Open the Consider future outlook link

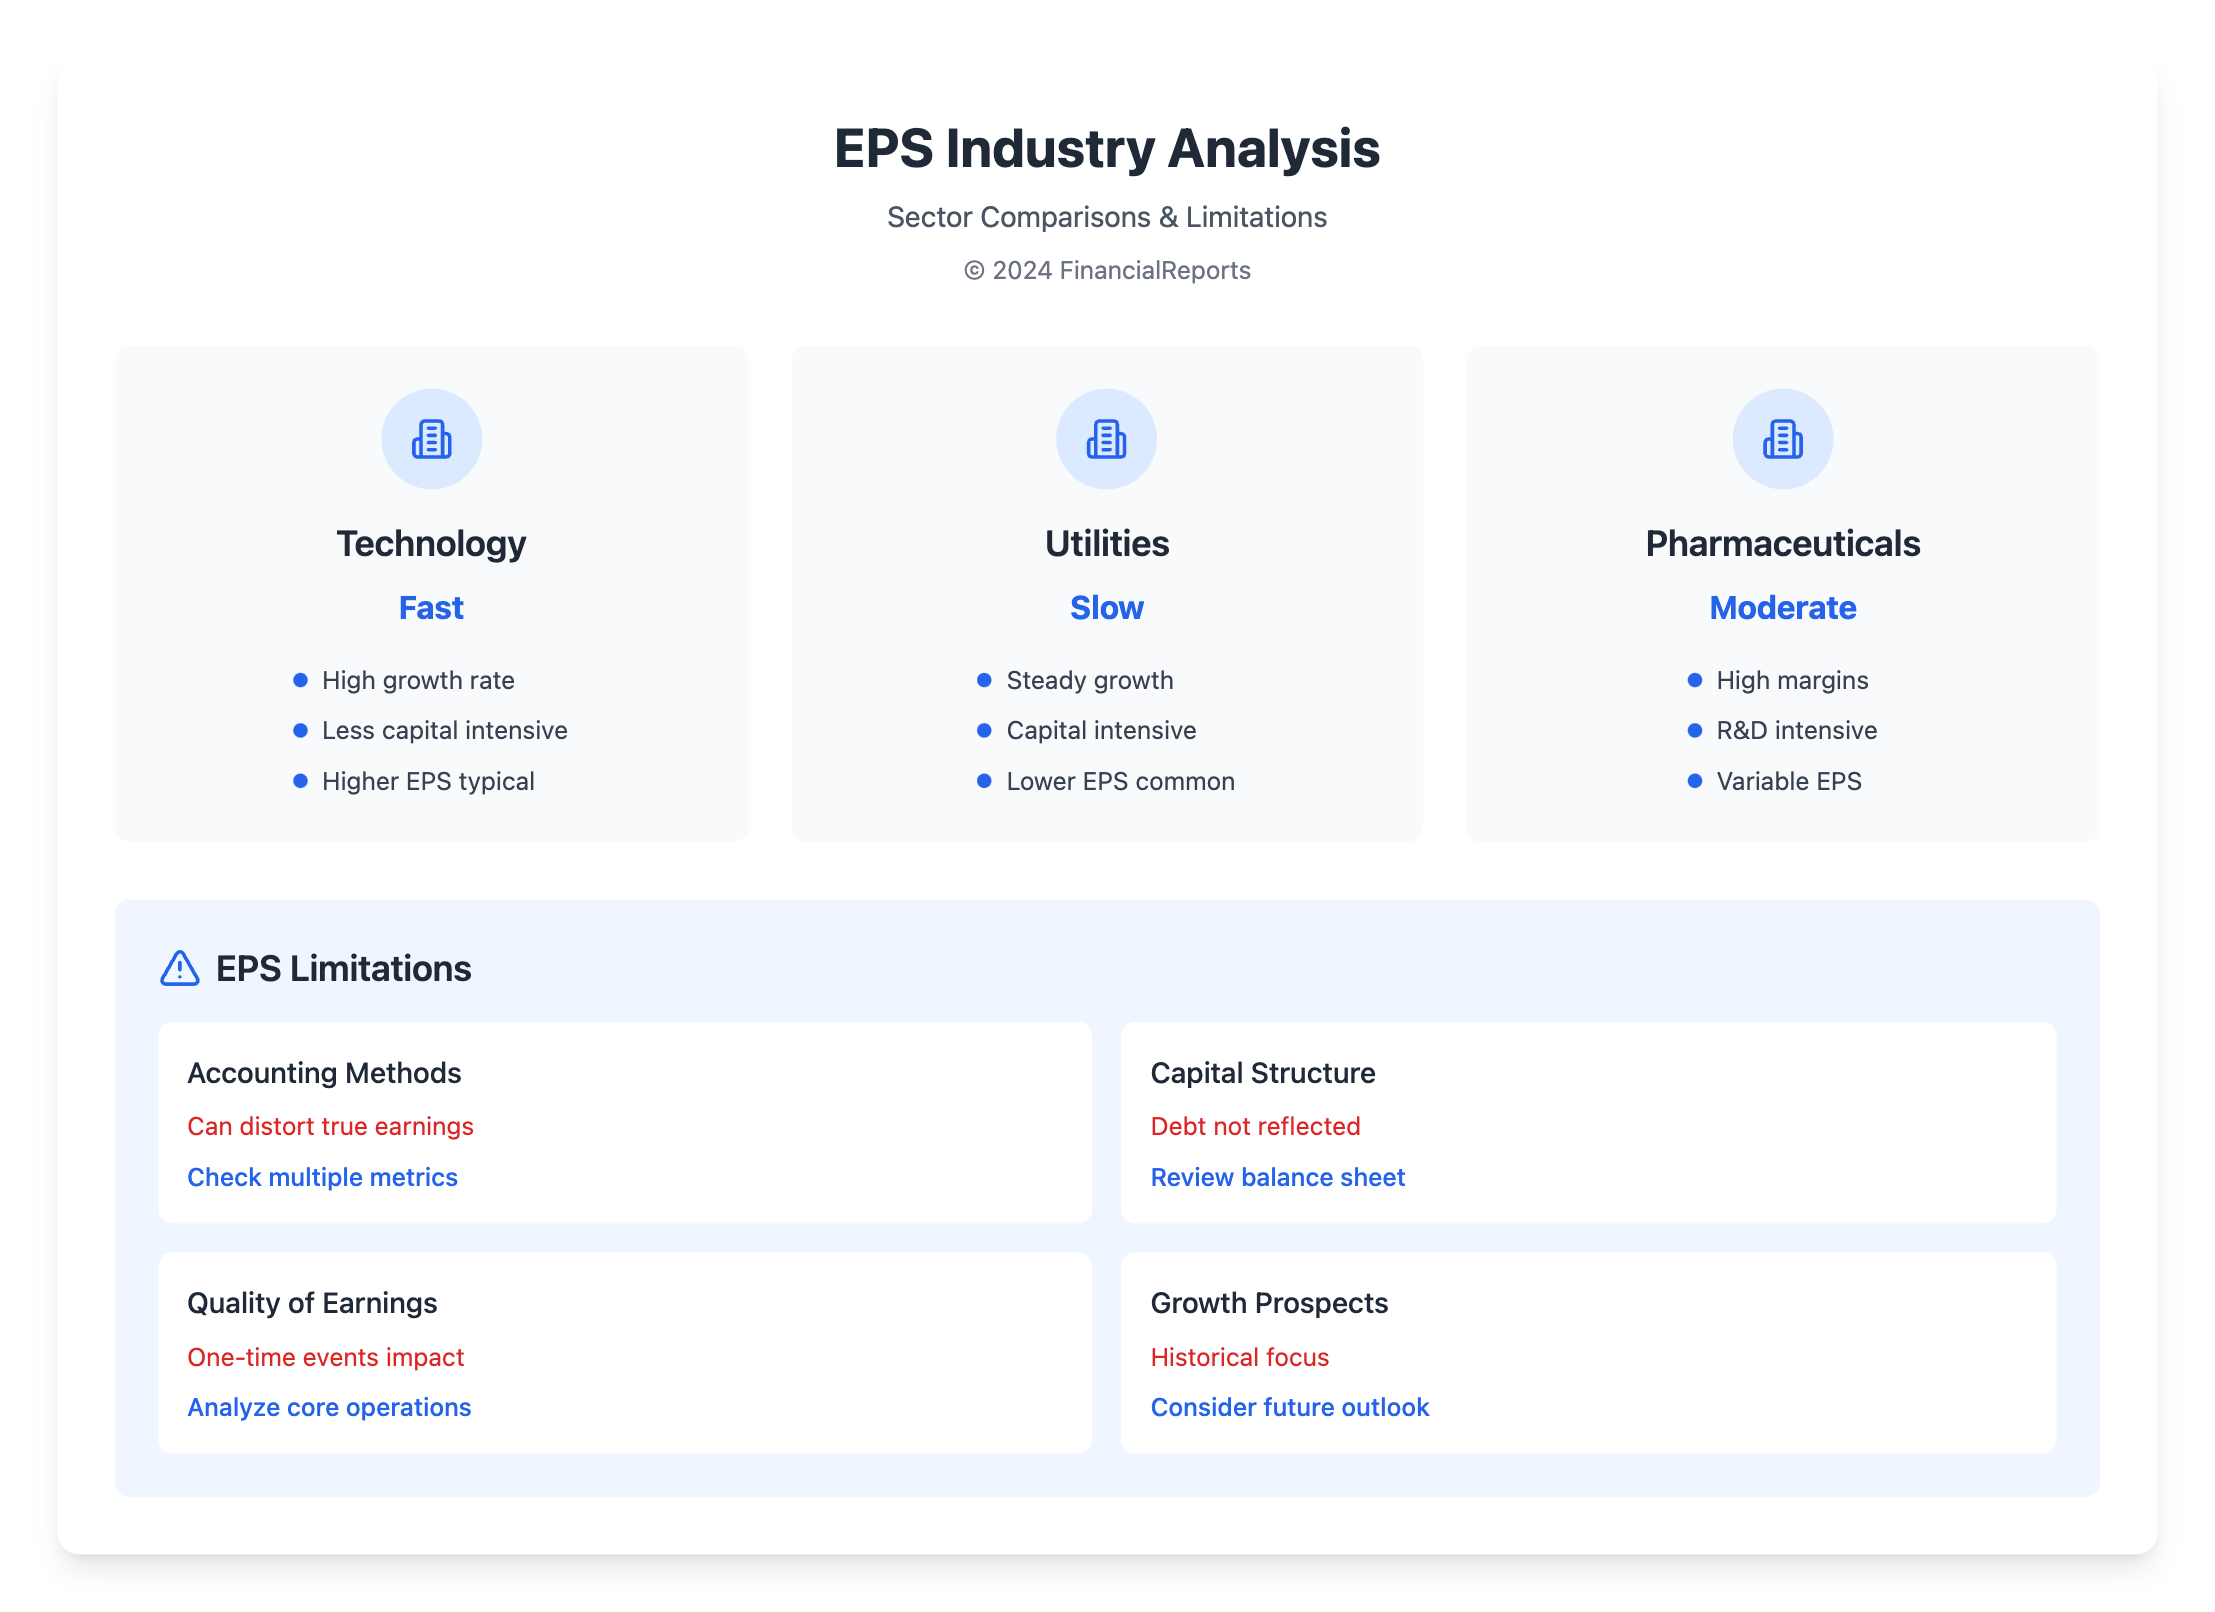(x=1289, y=1407)
